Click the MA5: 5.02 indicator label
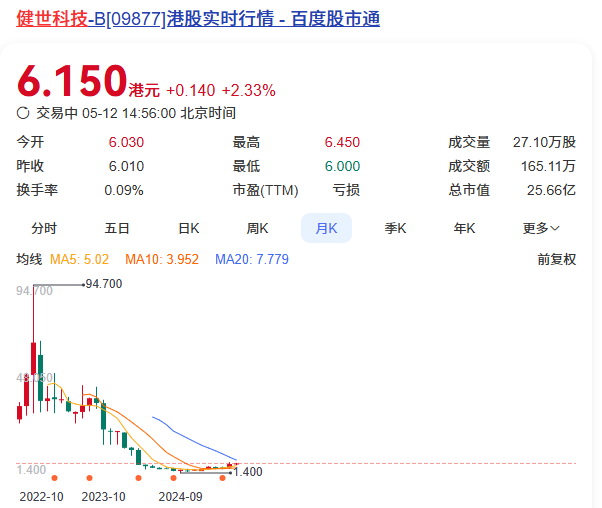 coord(79,260)
